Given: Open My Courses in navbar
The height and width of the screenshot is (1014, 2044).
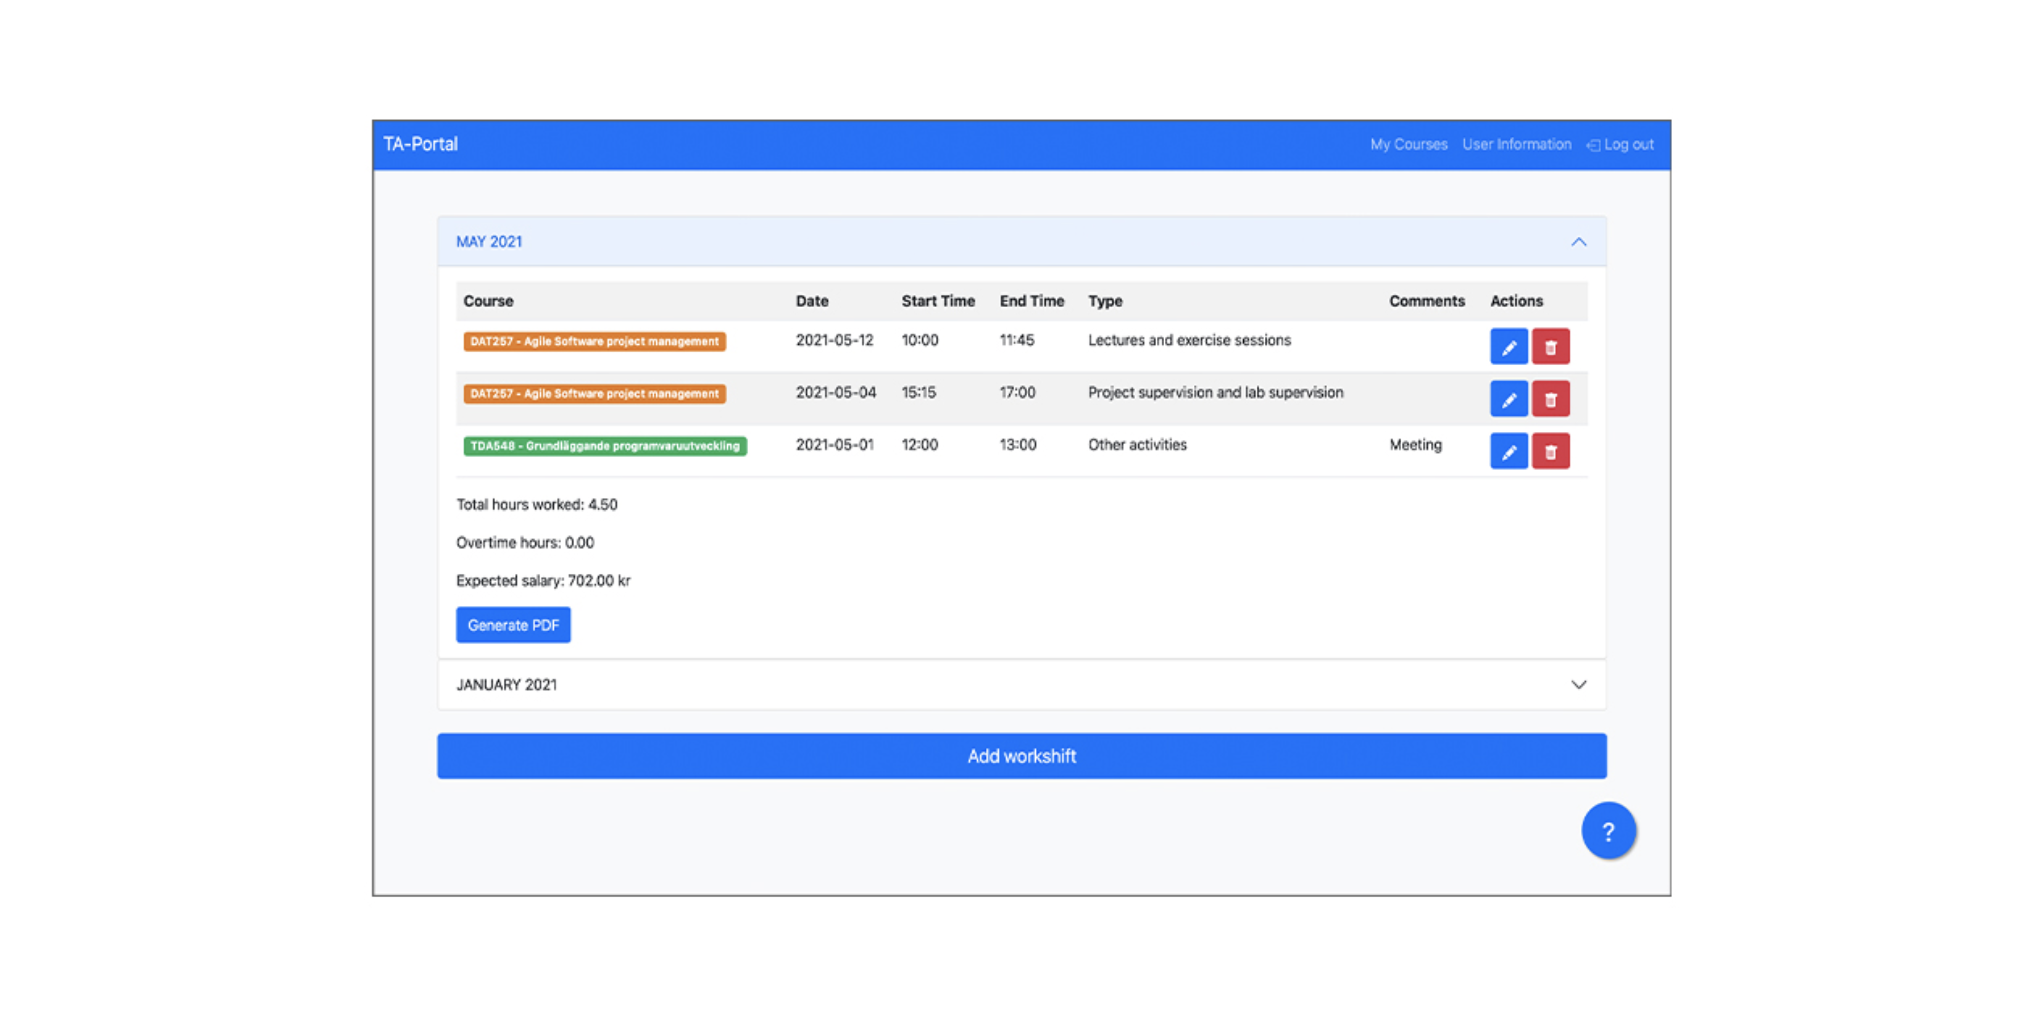Looking at the screenshot, I should click(x=1408, y=145).
